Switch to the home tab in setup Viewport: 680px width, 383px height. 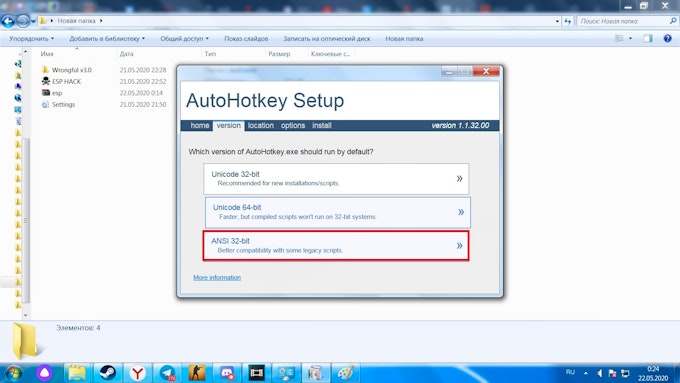(x=199, y=125)
